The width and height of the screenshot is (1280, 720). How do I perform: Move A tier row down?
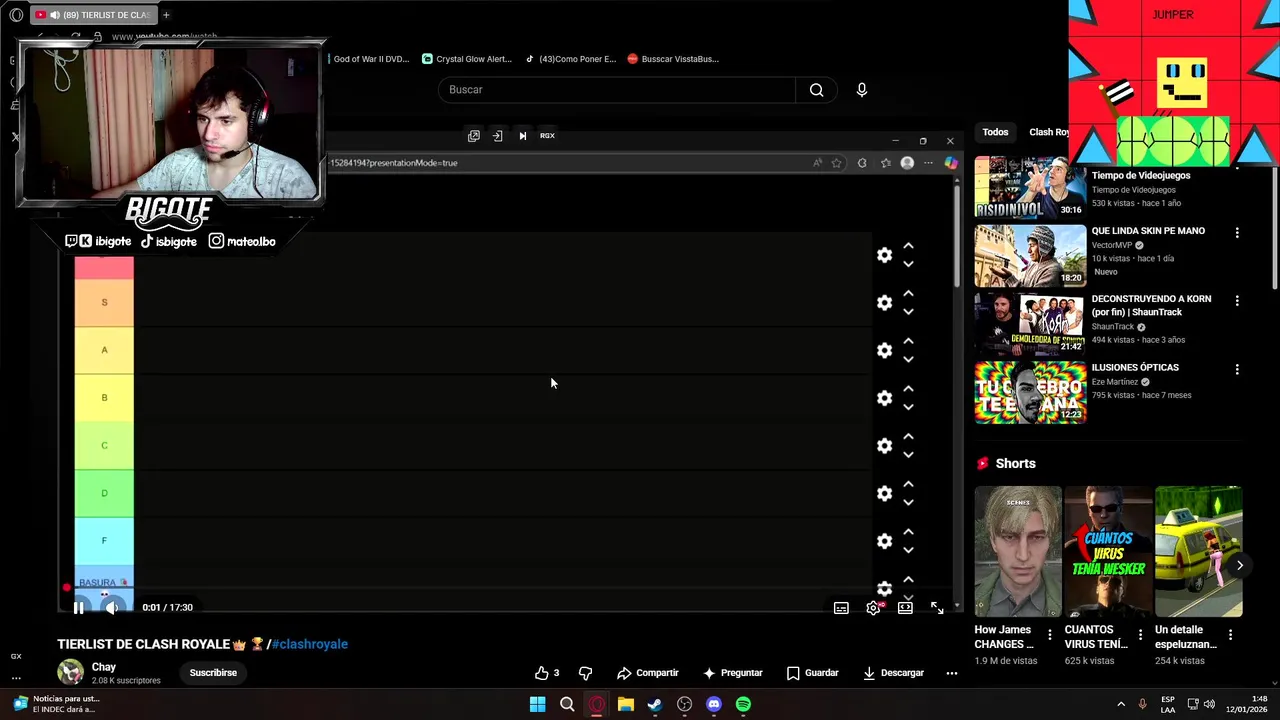pos(908,360)
